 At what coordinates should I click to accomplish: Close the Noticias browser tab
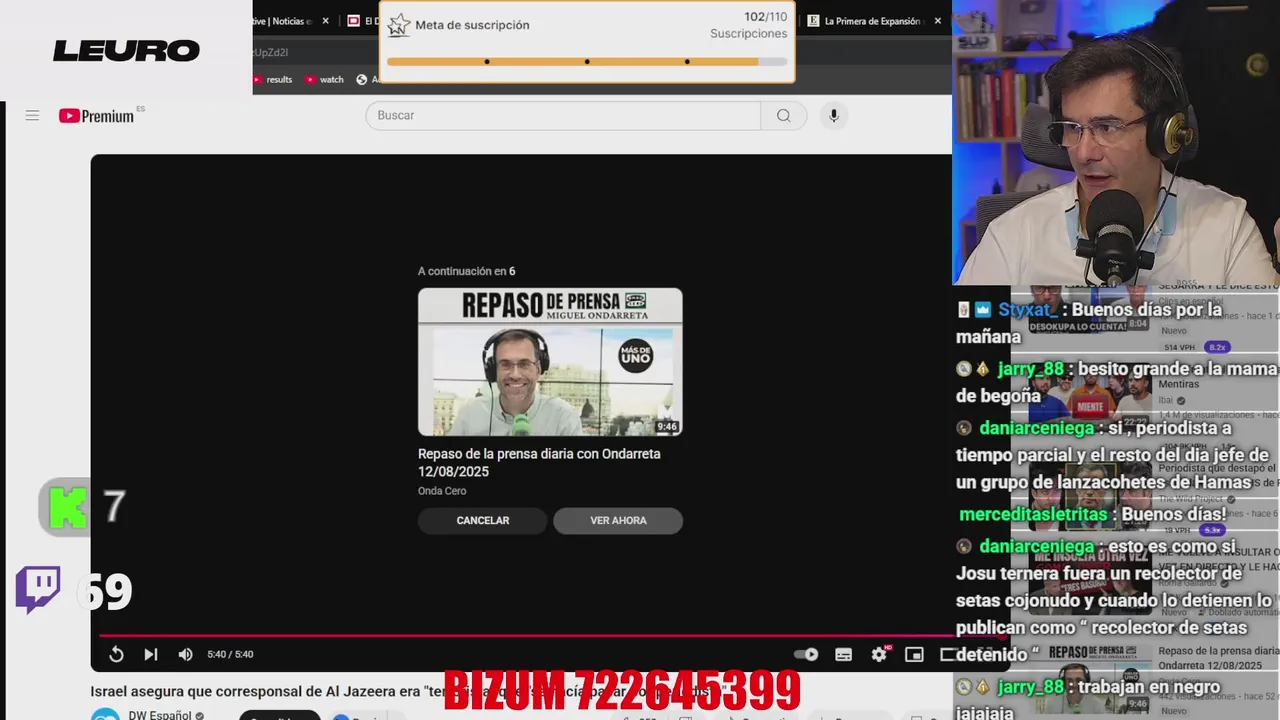(325, 21)
